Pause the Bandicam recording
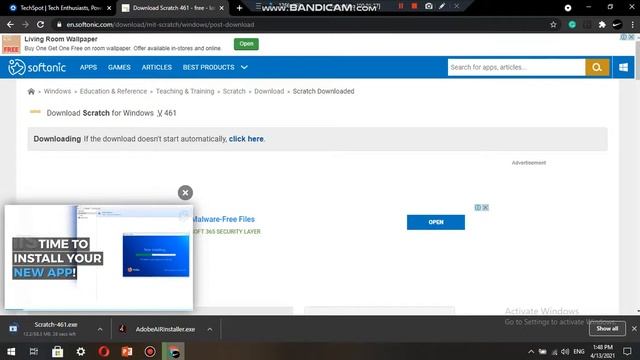 (x=401, y=6)
